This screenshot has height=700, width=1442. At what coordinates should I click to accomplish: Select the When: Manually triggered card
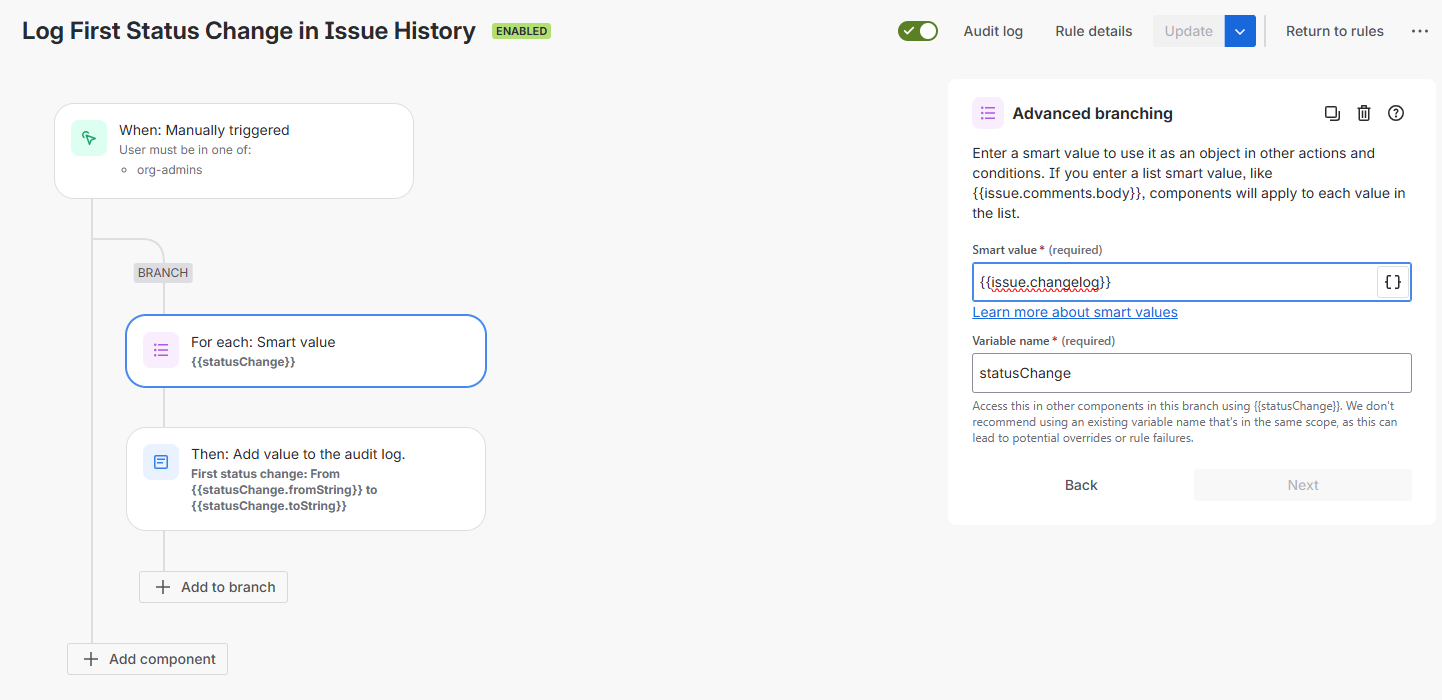[x=234, y=151]
